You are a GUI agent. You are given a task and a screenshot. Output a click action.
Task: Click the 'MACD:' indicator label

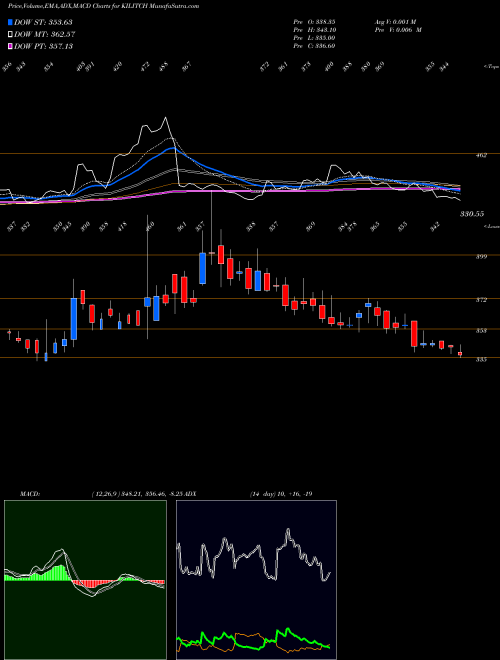pyautogui.click(x=29, y=494)
